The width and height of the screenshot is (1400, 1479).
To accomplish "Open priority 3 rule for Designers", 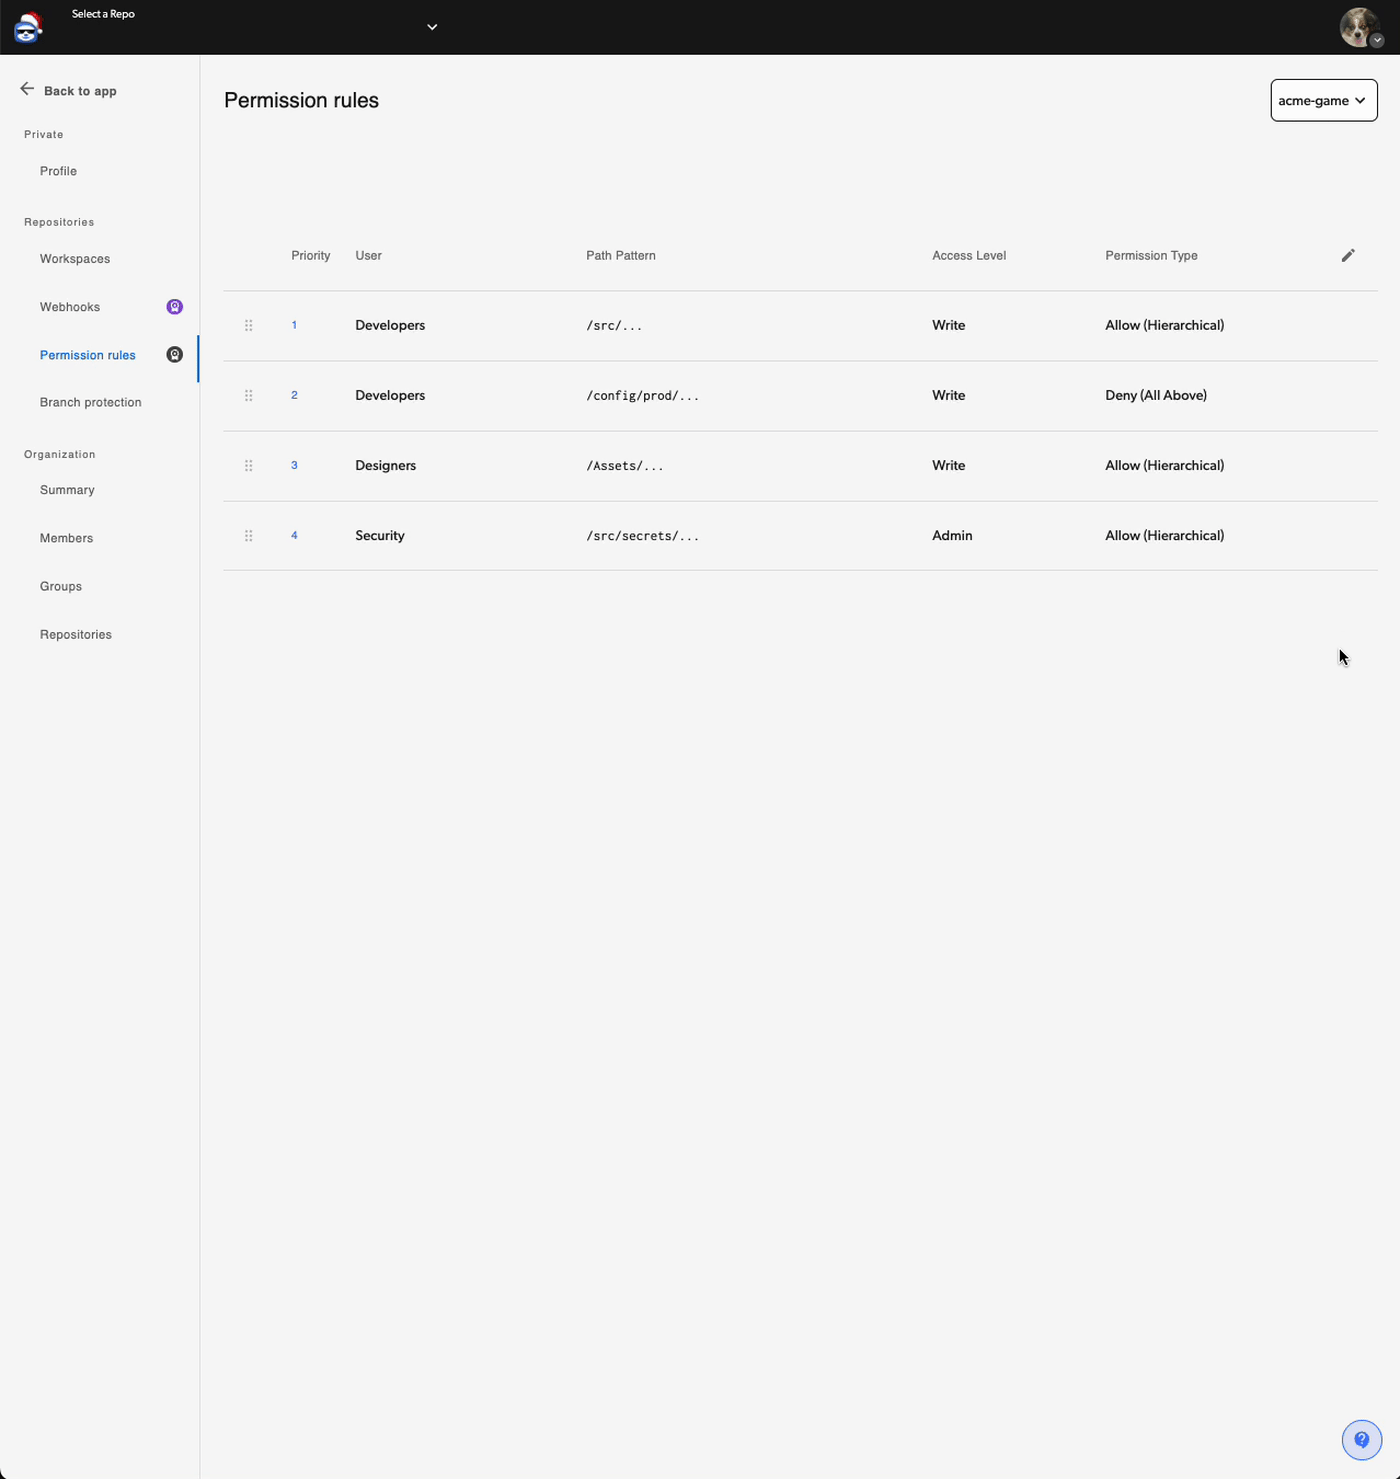I will 294,465.
